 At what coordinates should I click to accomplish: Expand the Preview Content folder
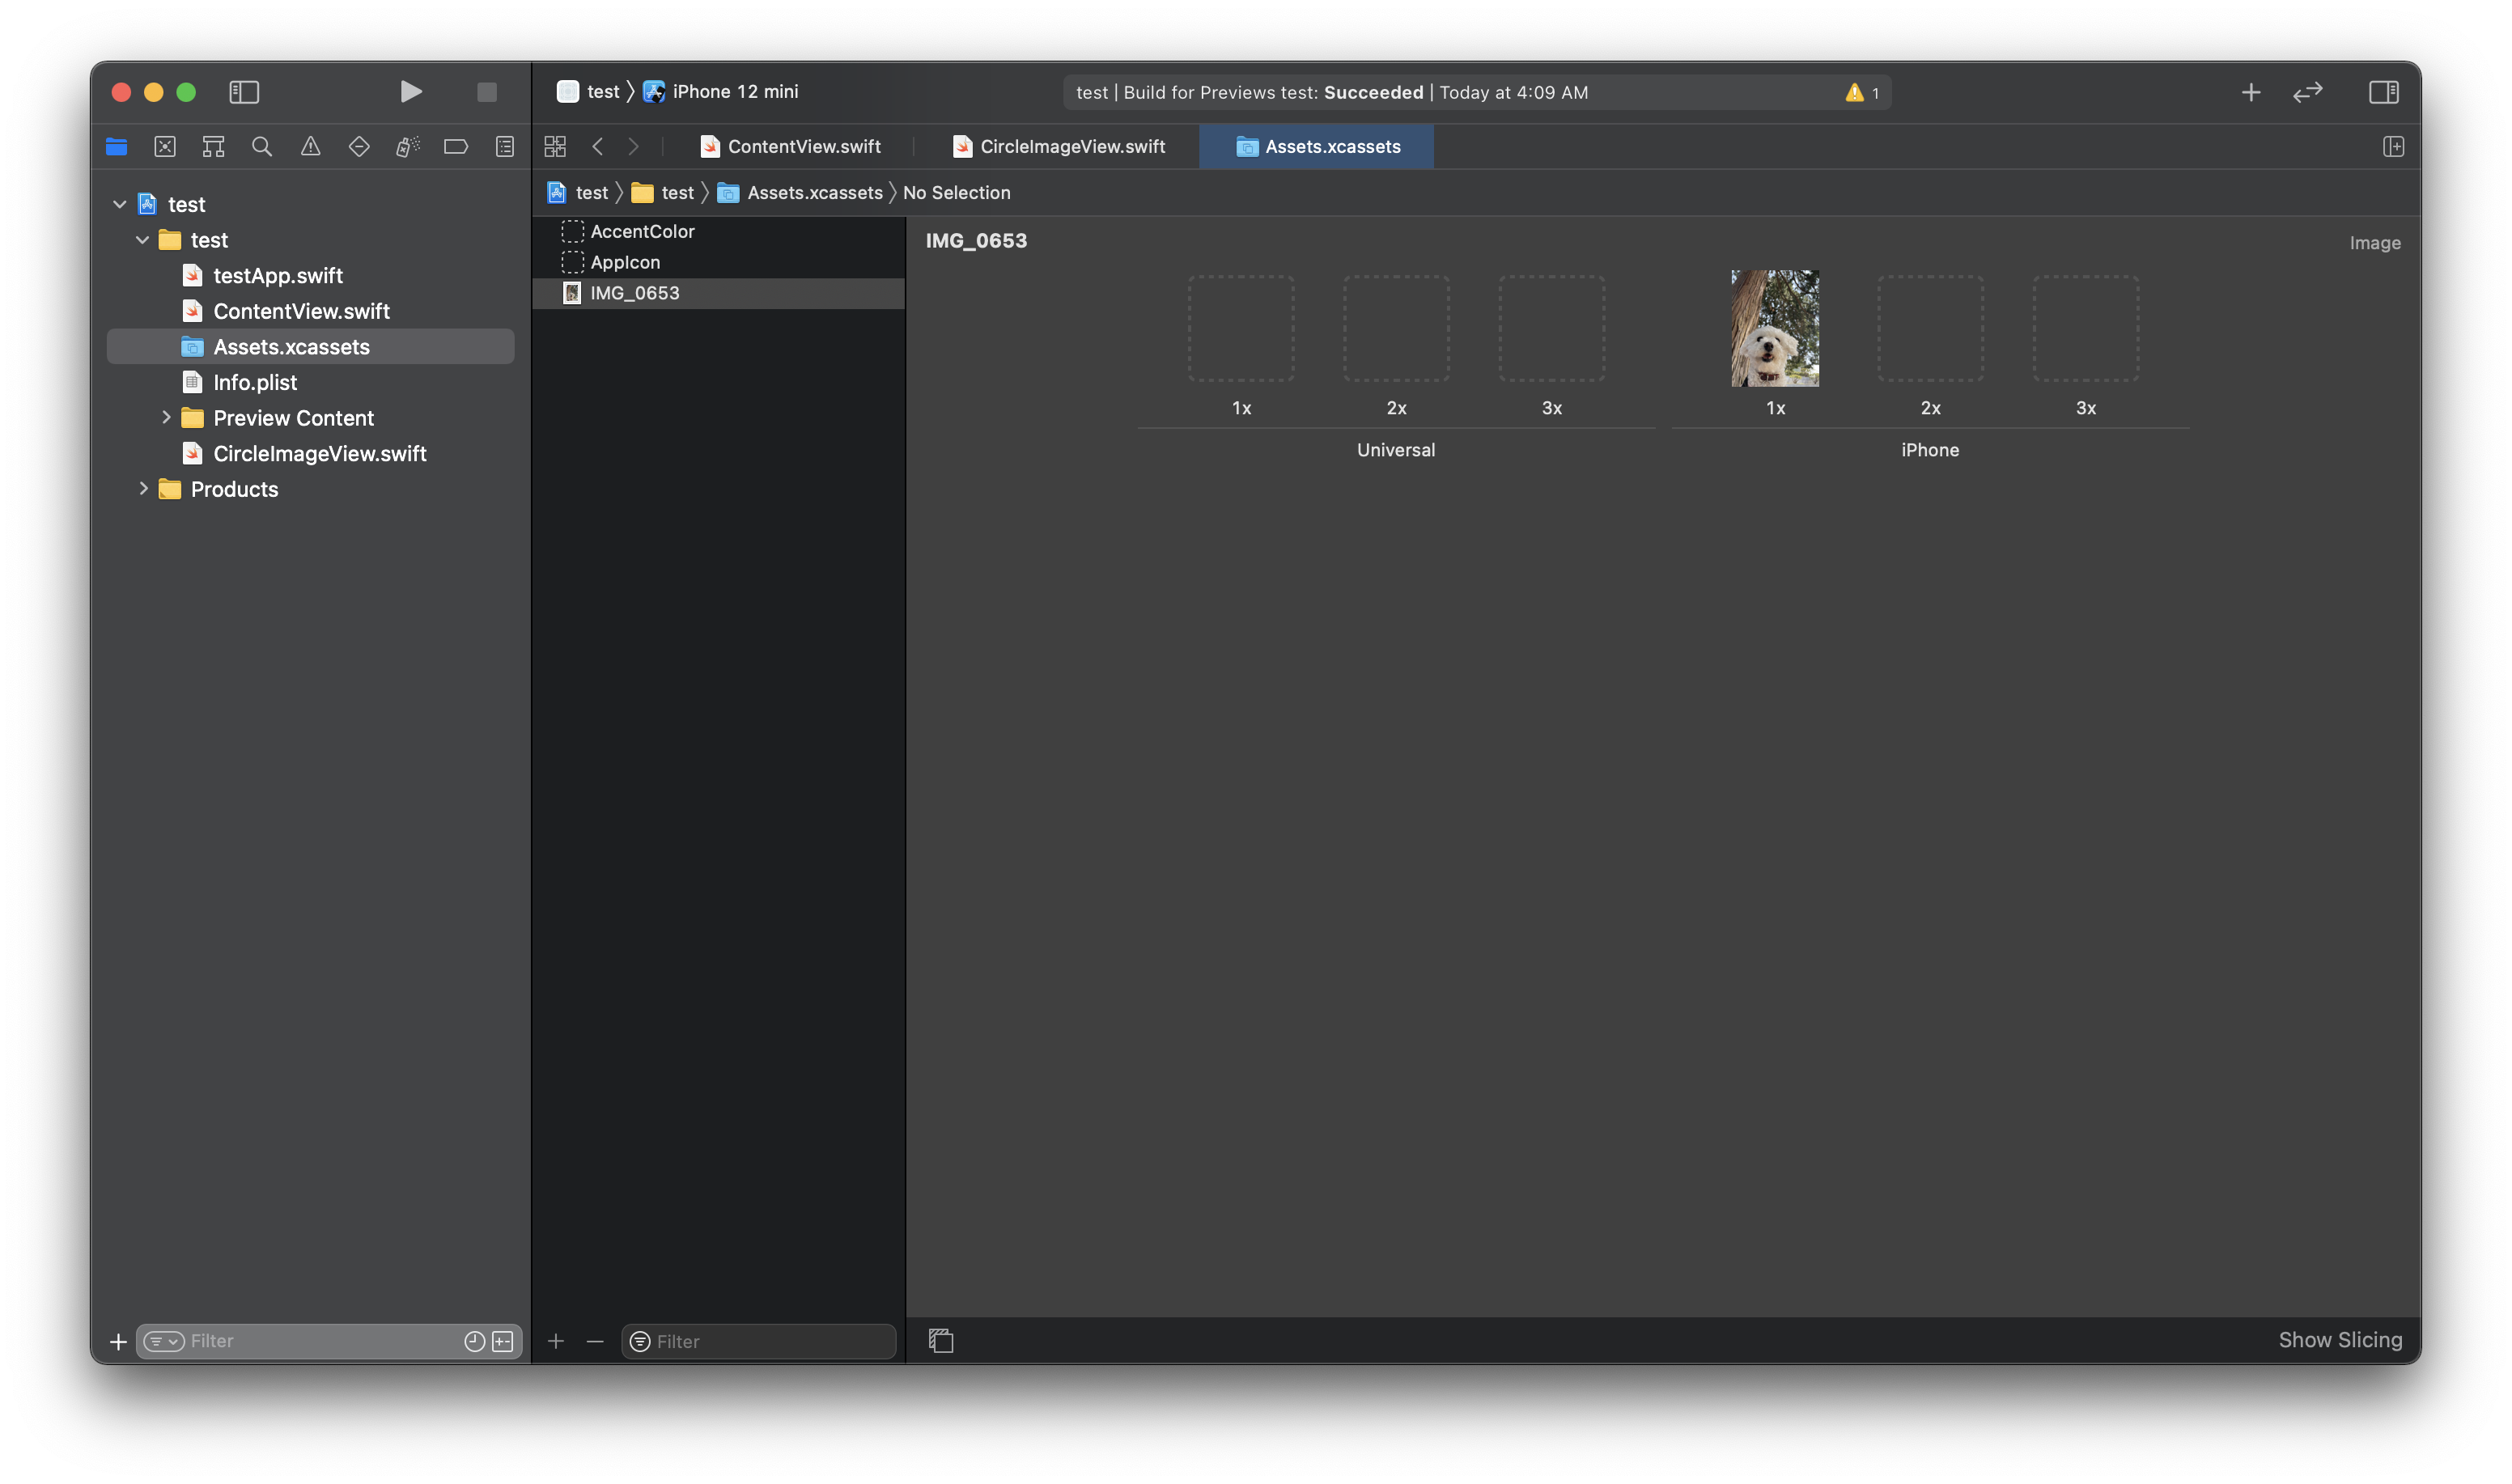(166, 418)
